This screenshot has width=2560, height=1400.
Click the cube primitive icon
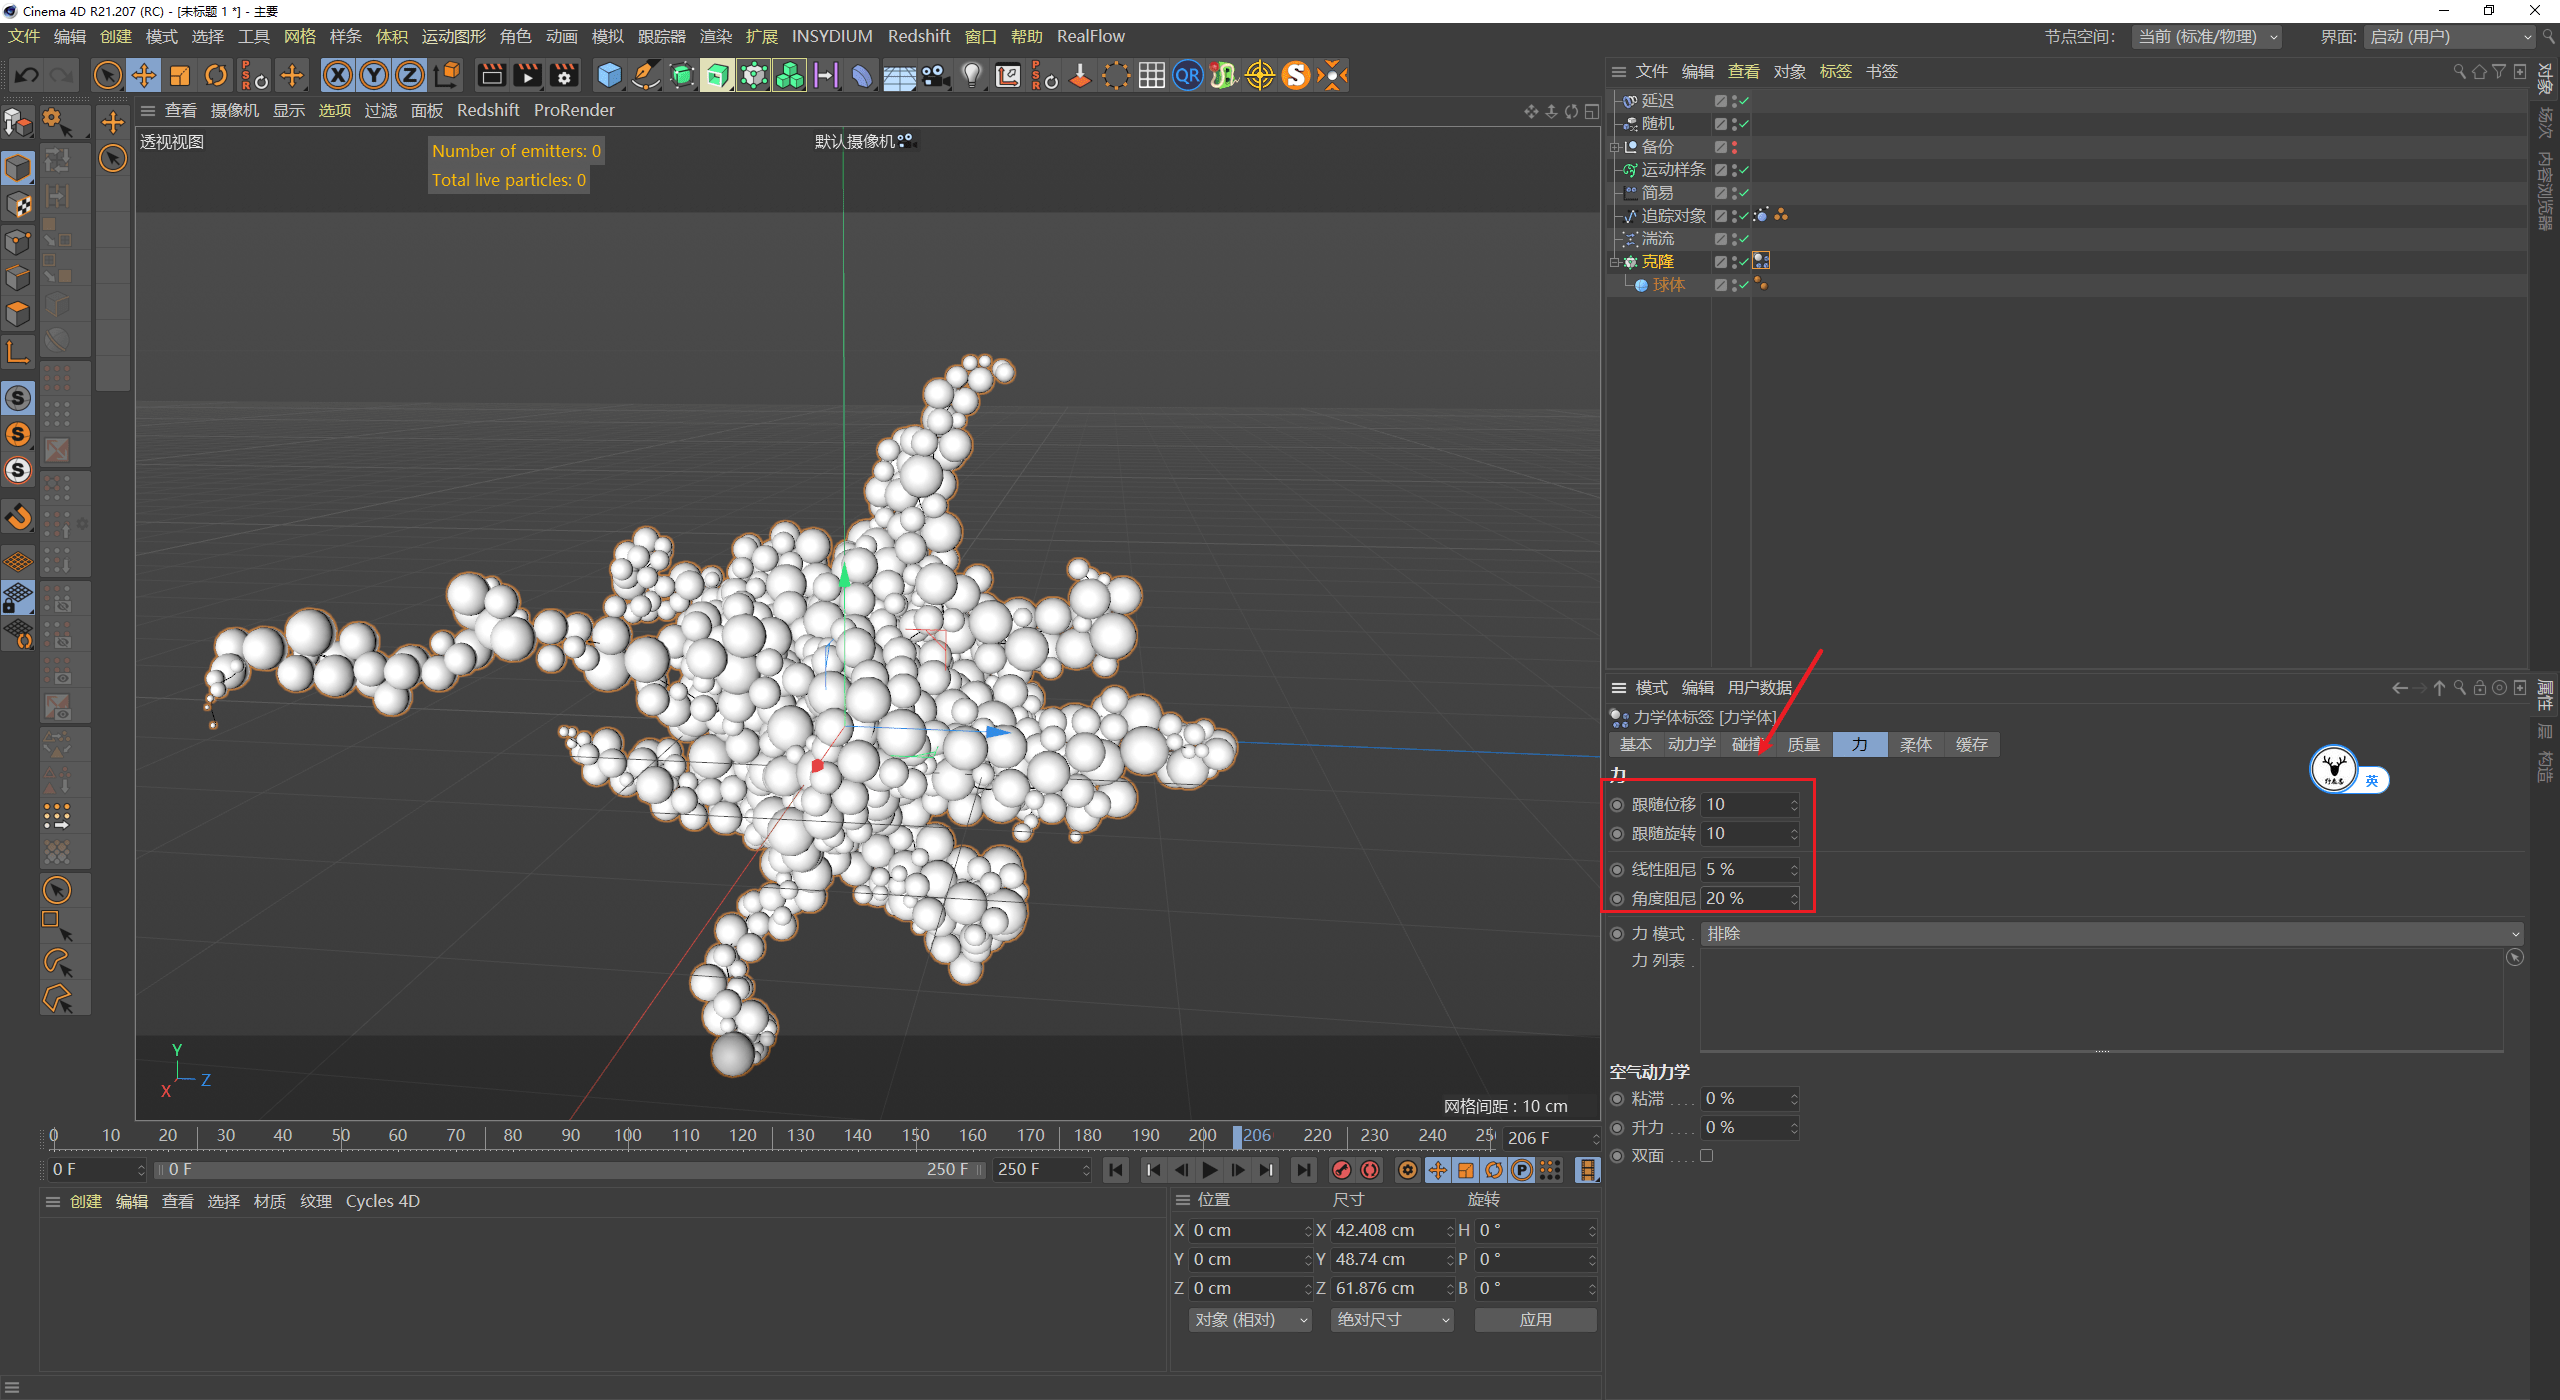tap(608, 75)
